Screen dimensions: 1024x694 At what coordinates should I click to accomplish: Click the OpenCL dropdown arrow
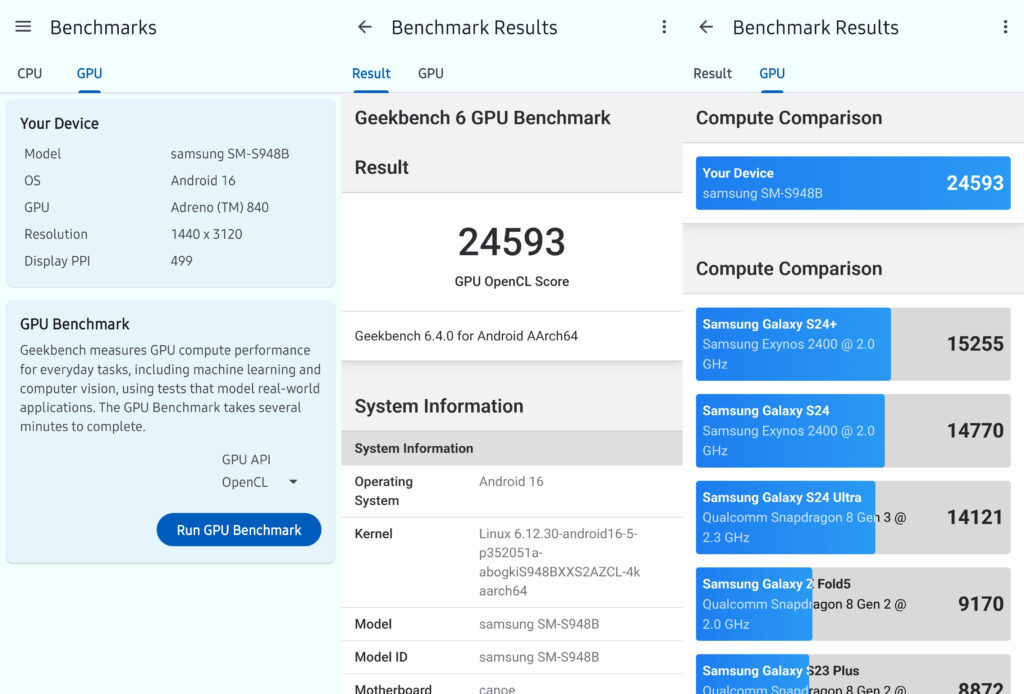pos(293,482)
